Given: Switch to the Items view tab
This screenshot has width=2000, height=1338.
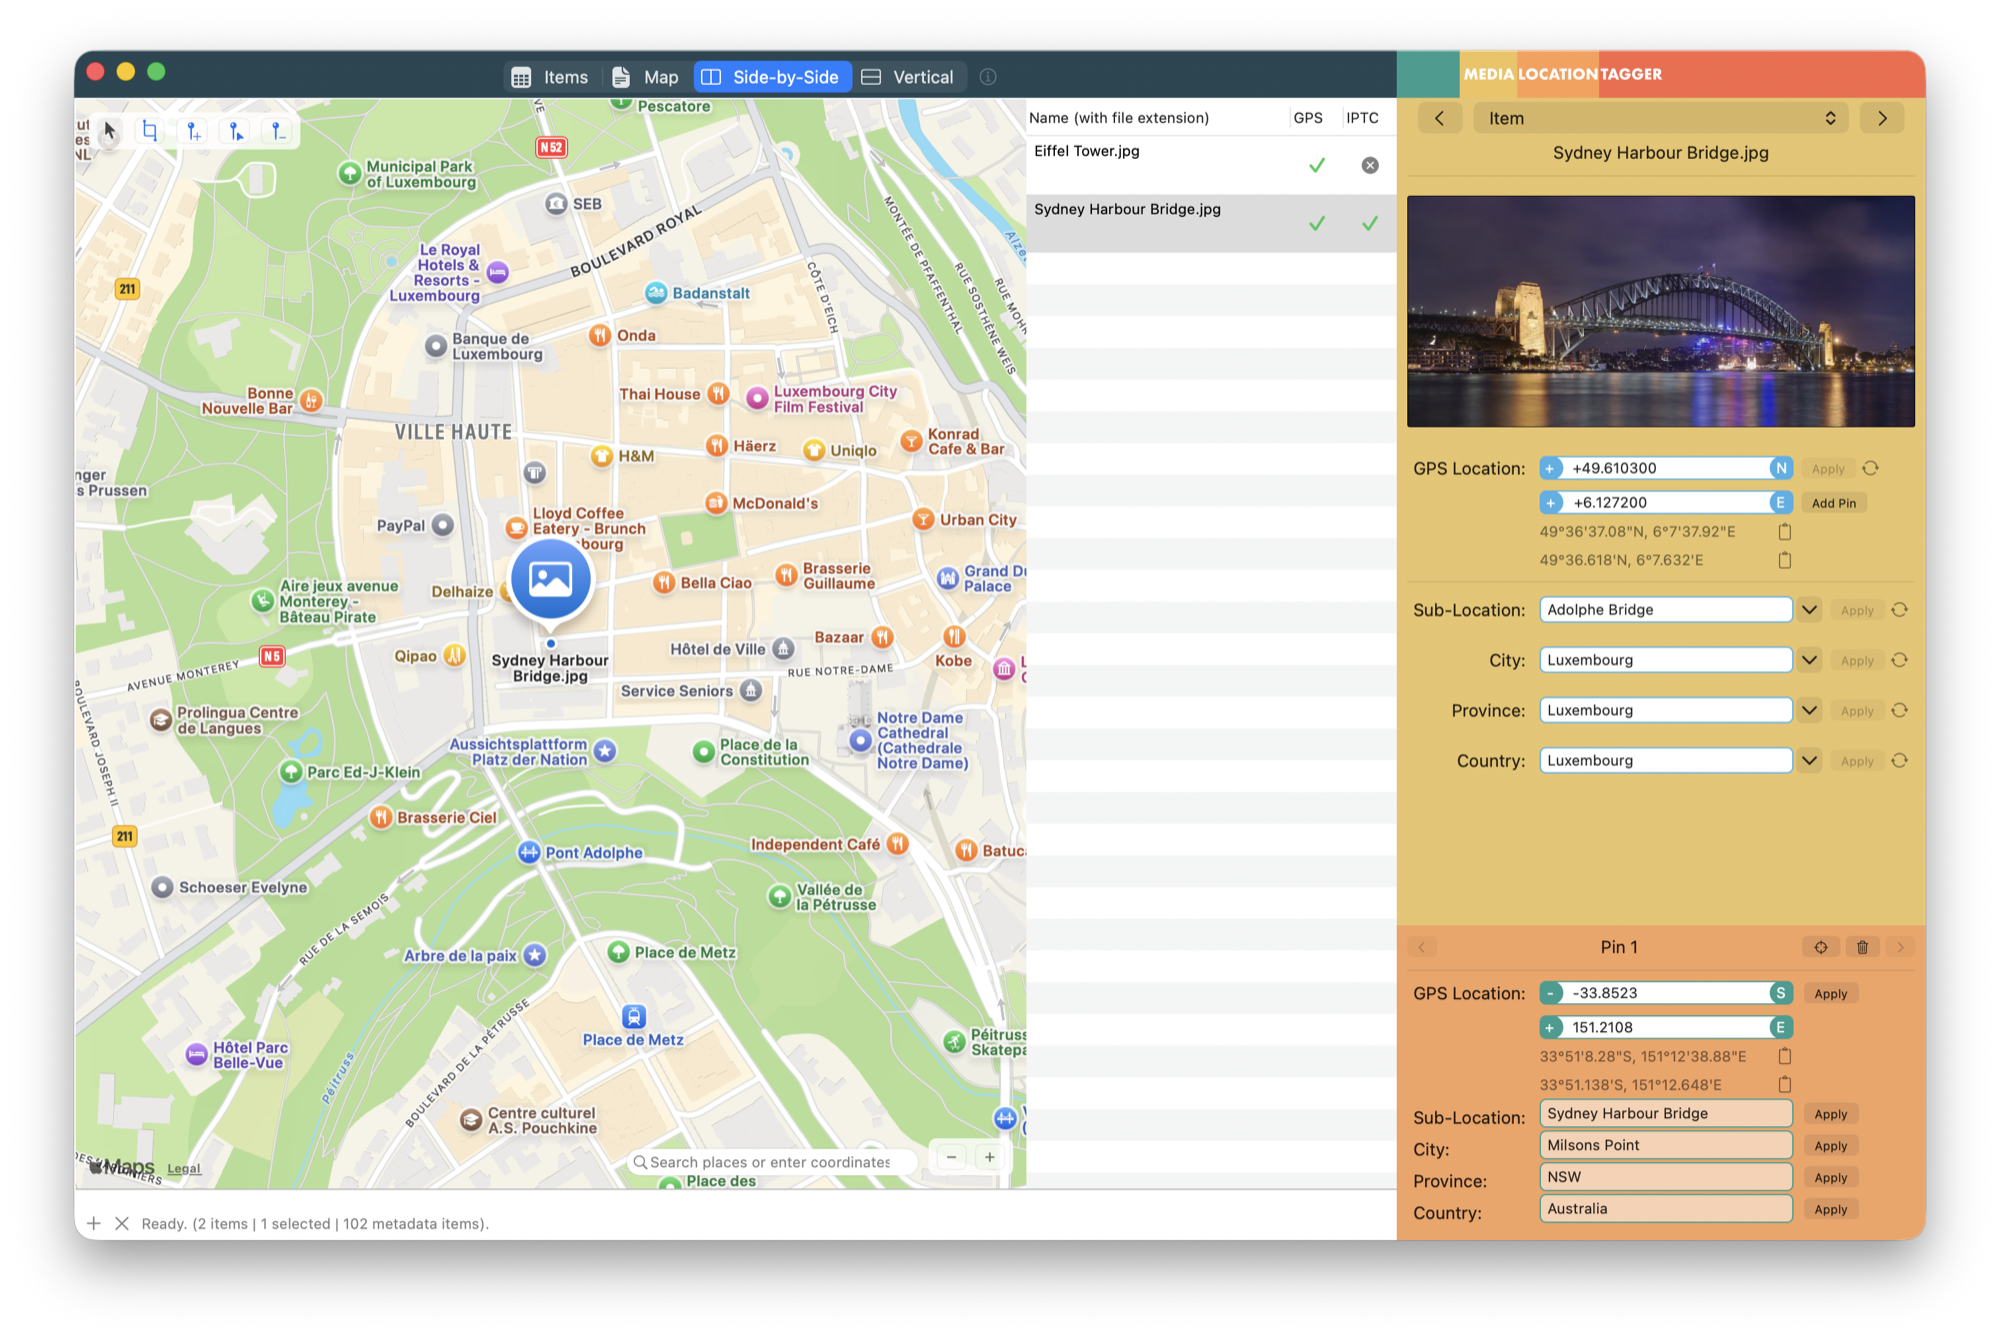Looking at the screenshot, I should pos(551,77).
